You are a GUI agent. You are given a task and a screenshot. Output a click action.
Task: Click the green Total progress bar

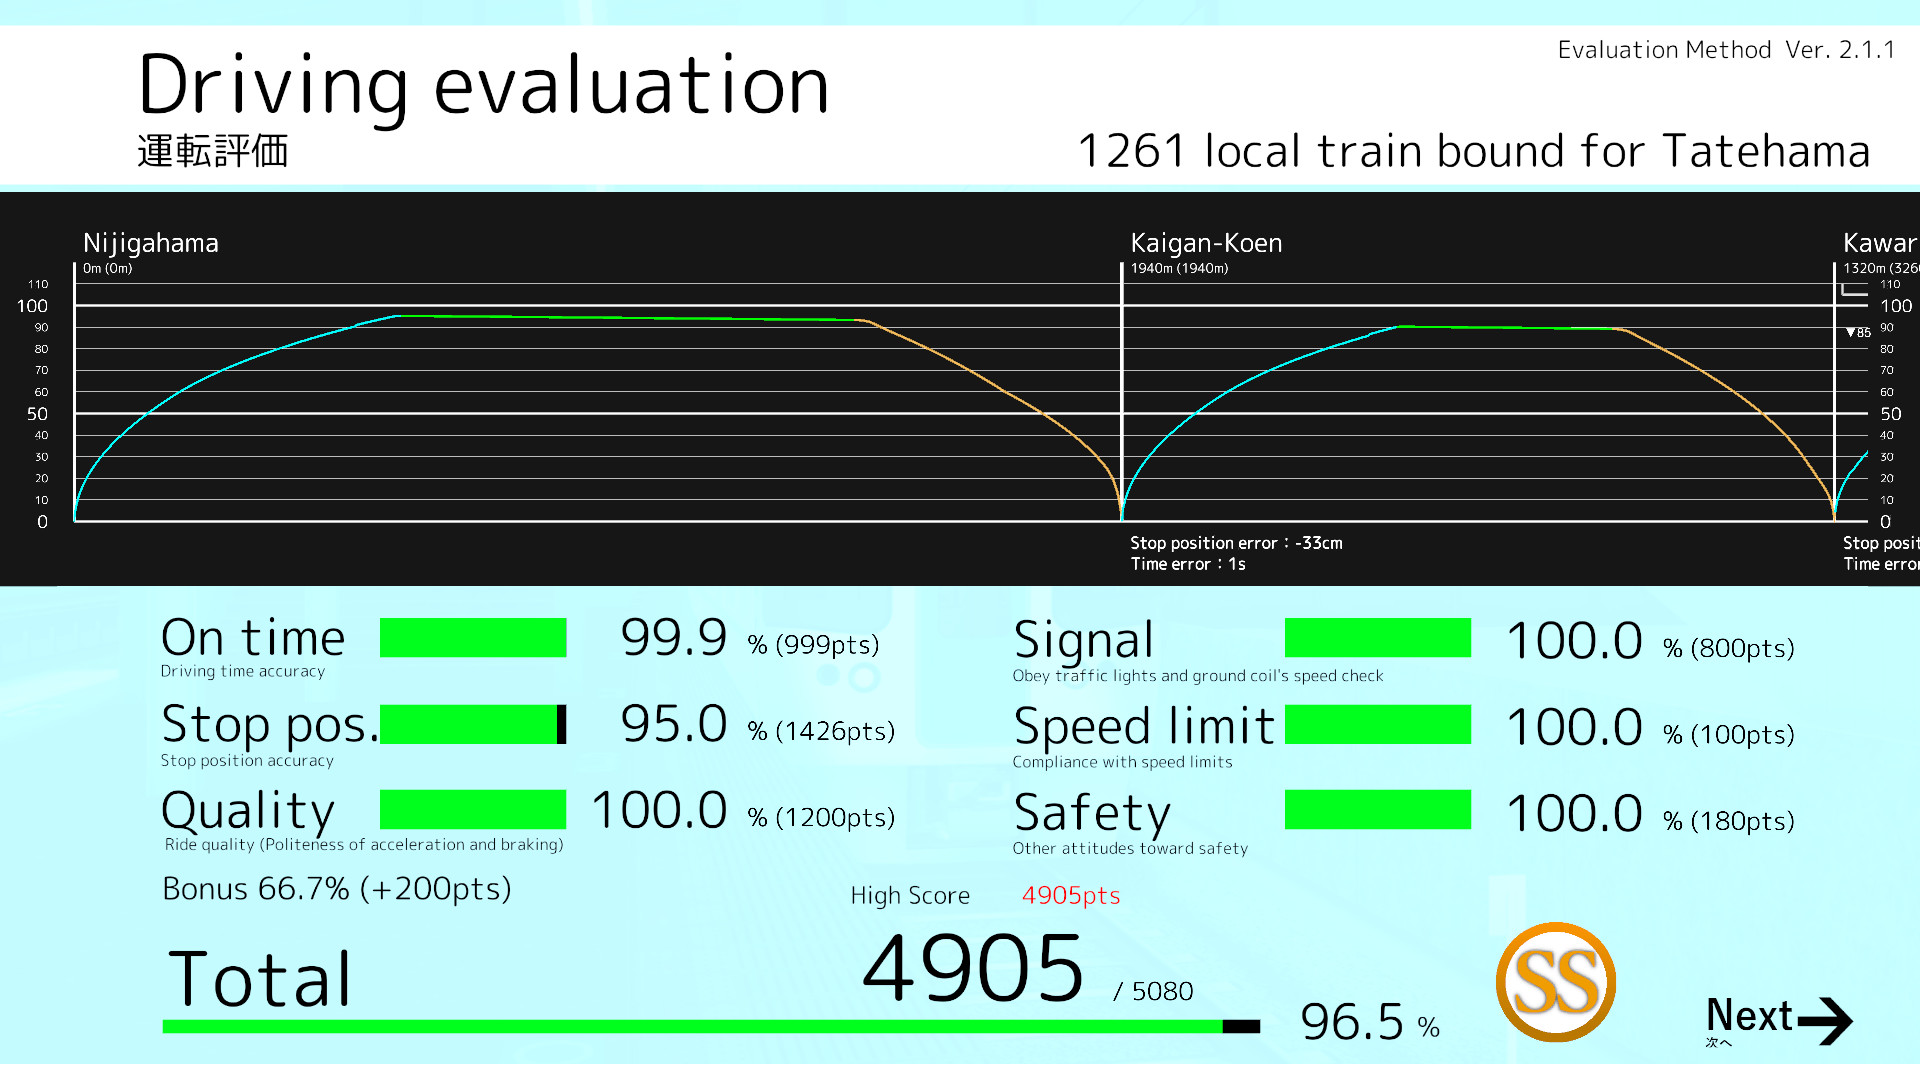[x=690, y=1026]
